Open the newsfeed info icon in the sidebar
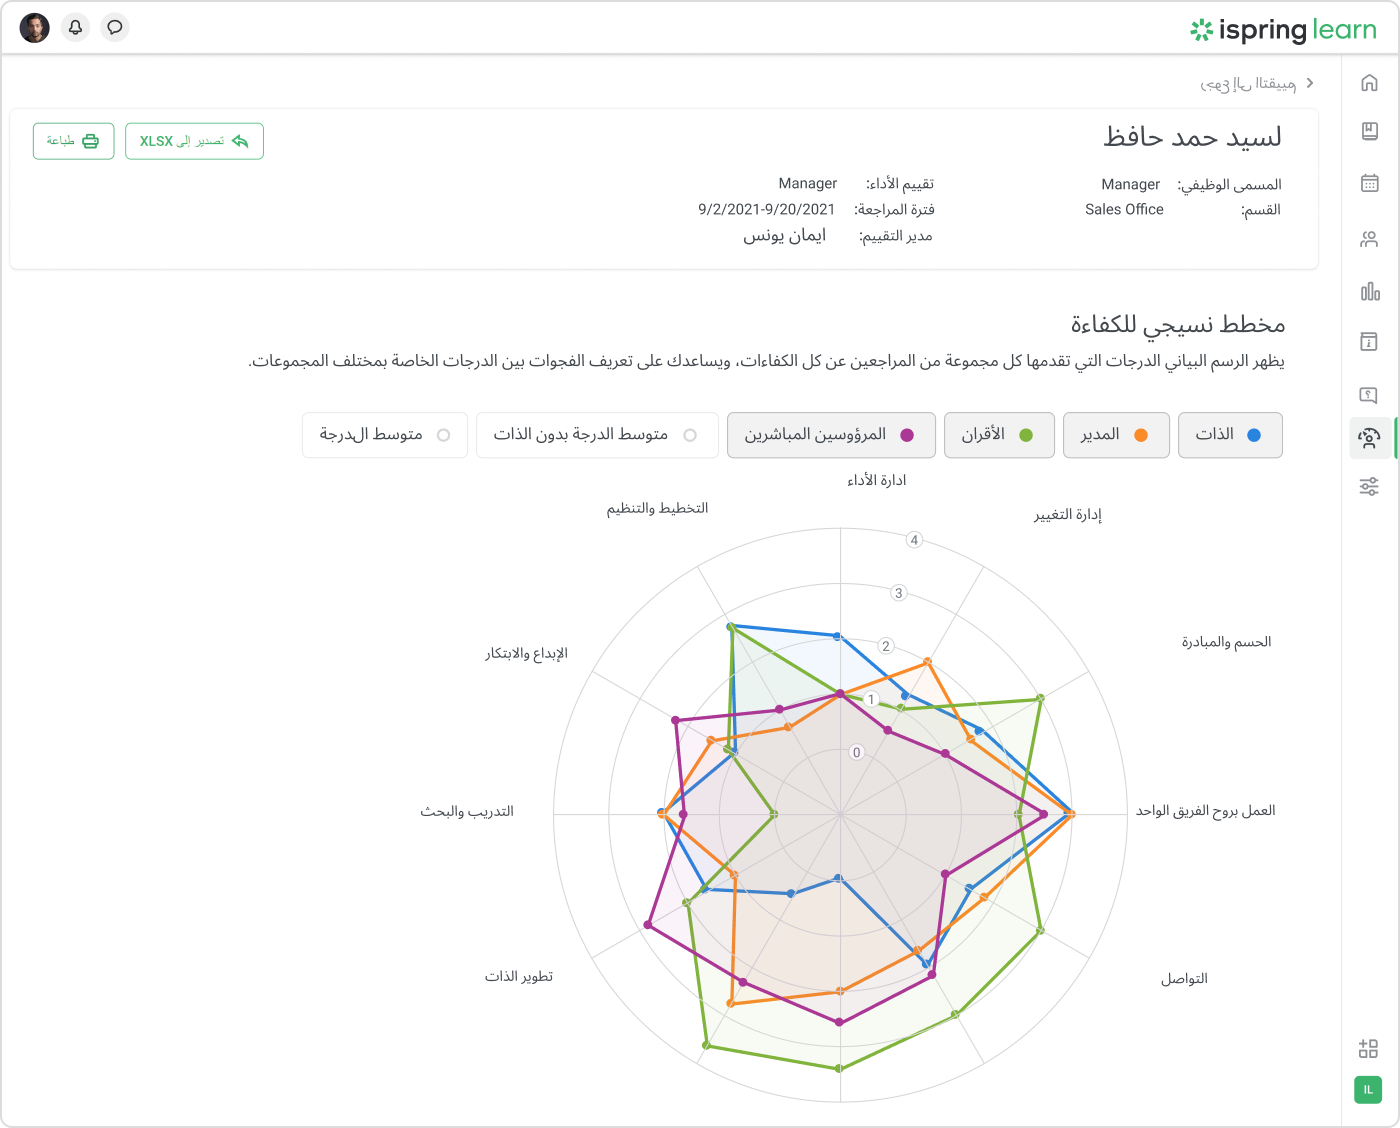The image size is (1400, 1128). coord(1369,340)
